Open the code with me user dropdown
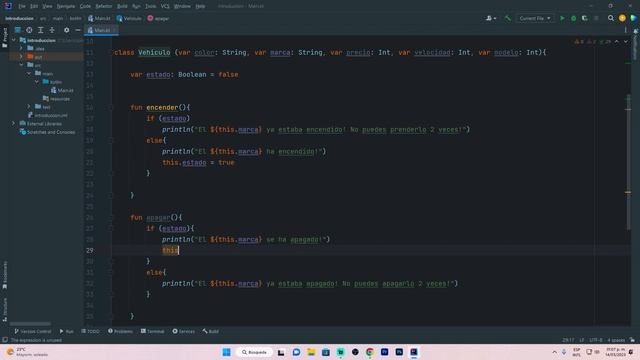This screenshot has width=640, height=360. pos(491,18)
